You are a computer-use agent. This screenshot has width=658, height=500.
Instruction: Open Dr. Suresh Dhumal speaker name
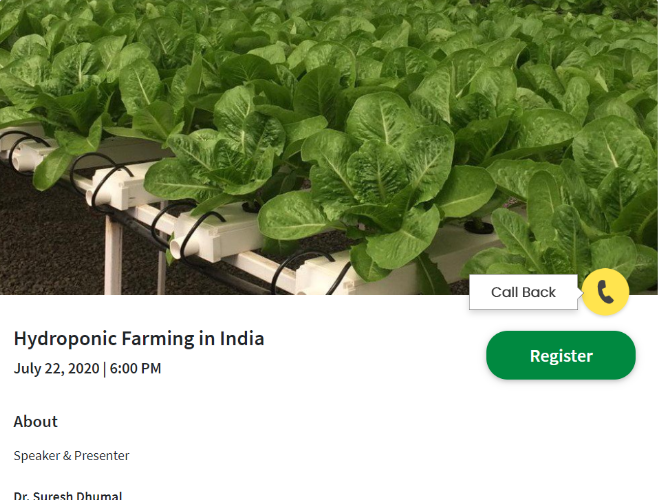68,495
